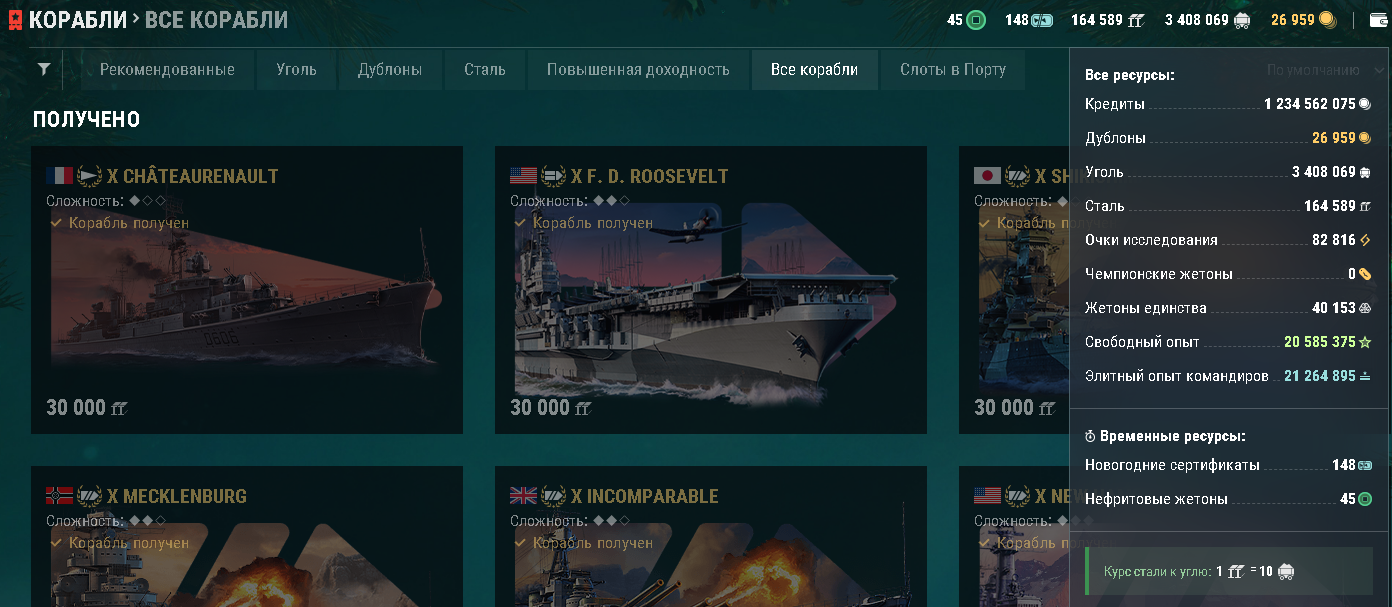The height and width of the screenshot is (607, 1392).
Task: Click the Кредиты value 1 234 562 075
Action: coord(1310,104)
